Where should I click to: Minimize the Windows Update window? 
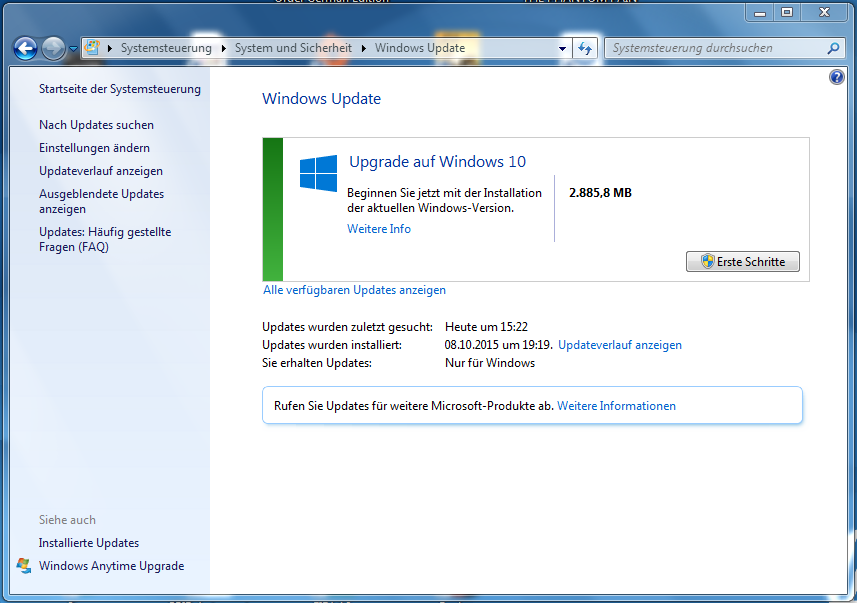(x=760, y=13)
